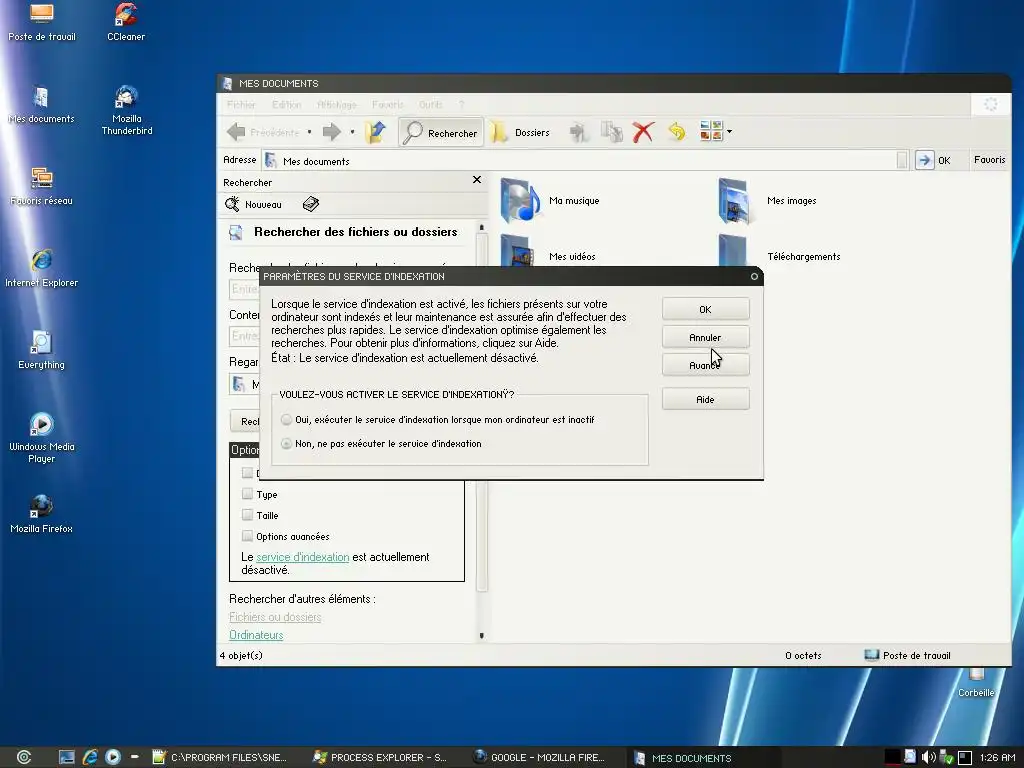The width and height of the screenshot is (1024, 768).
Task: Click the book icon next to Nouveau
Action: 311,204
